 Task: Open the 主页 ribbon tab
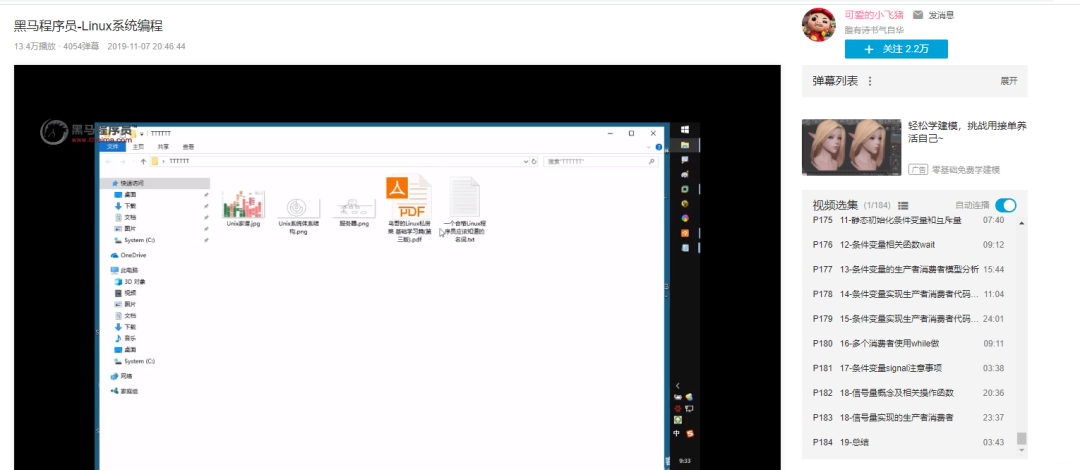(138, 147)
